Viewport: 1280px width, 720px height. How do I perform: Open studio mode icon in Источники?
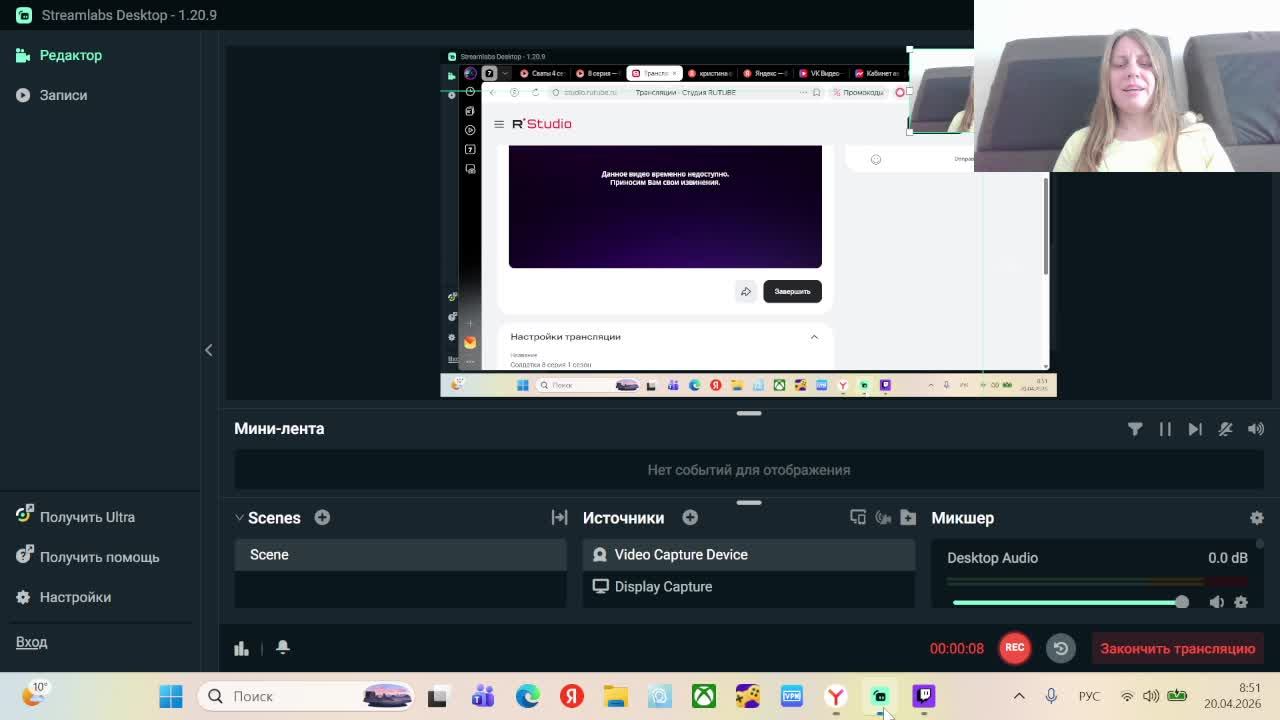[858, 517]
